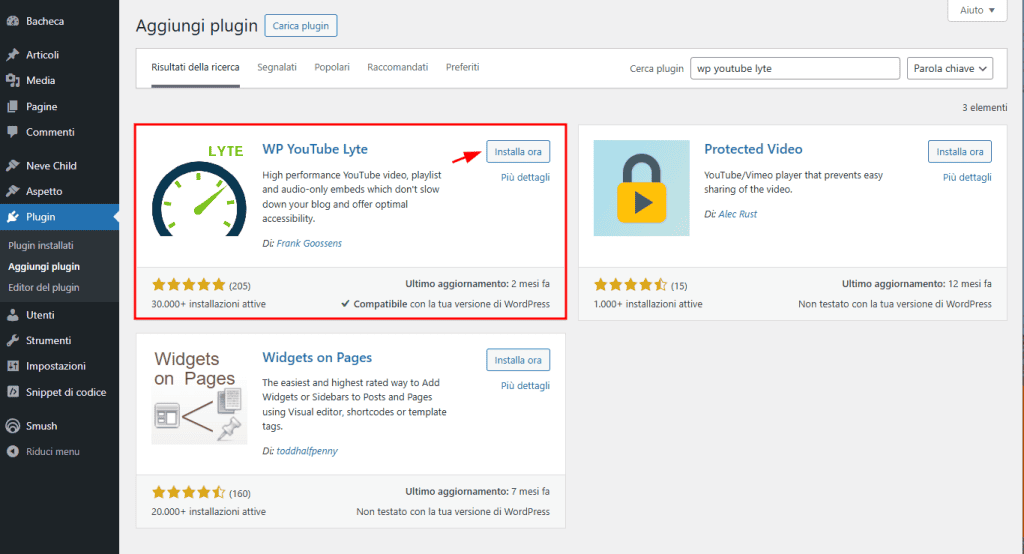Click '1.000+ installazioni attive' text
The width and height of the screenshot is (1024, 554).
tap(648, 304)
